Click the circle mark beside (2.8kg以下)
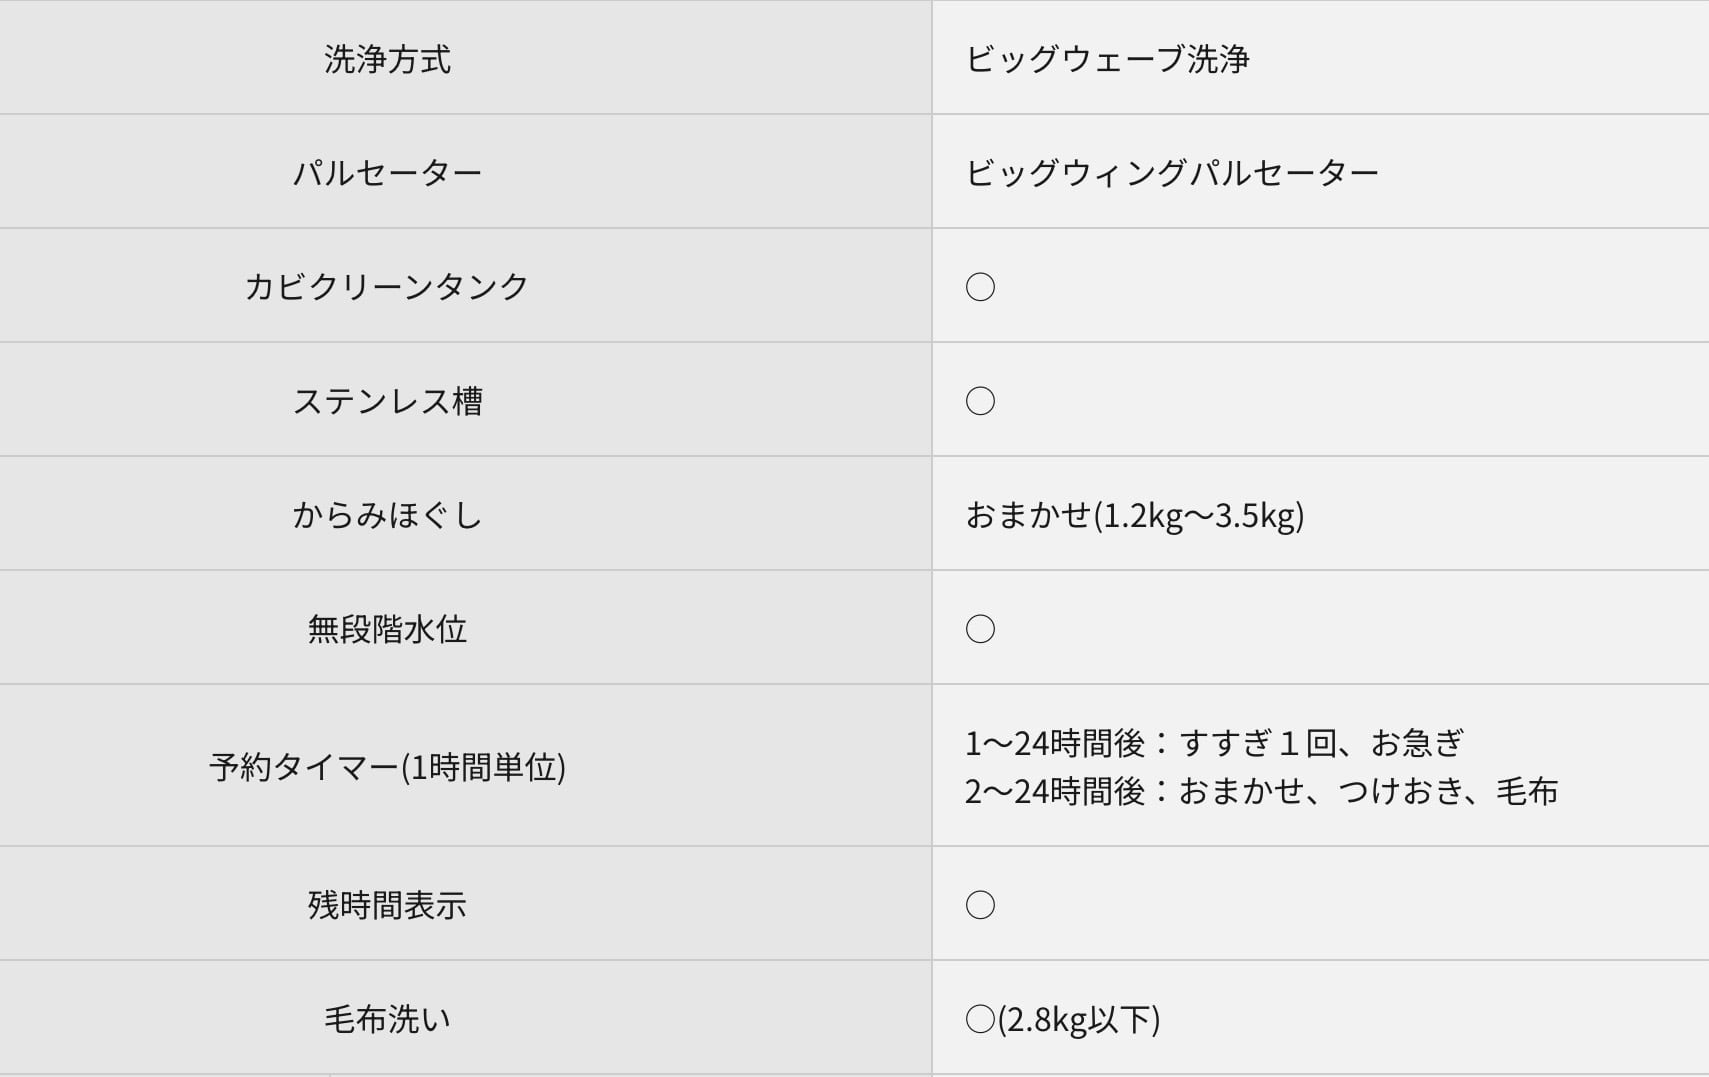1709x1077 pixels. tap(980, 1019)
